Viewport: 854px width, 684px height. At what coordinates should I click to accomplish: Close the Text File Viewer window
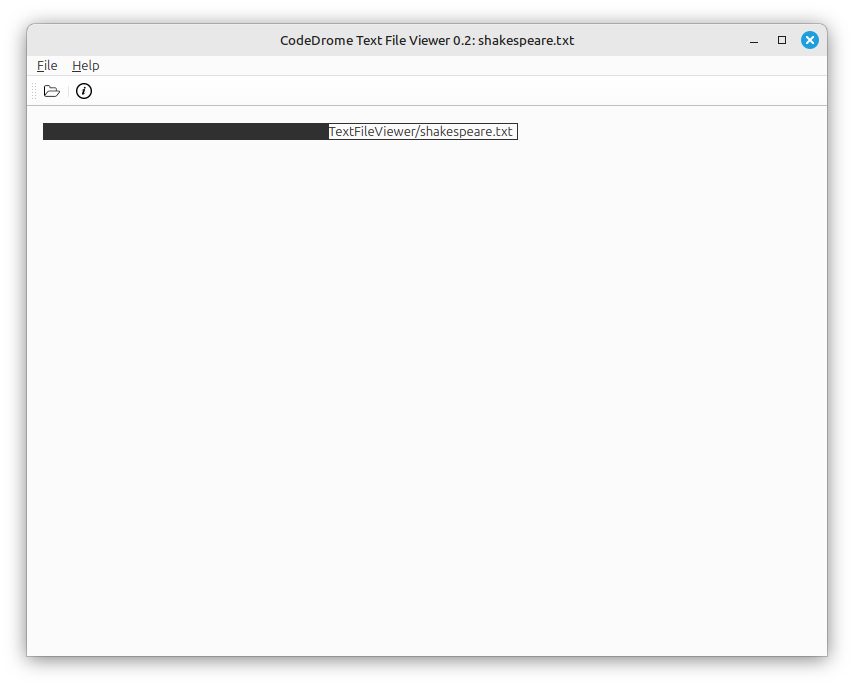click(809, 40)
